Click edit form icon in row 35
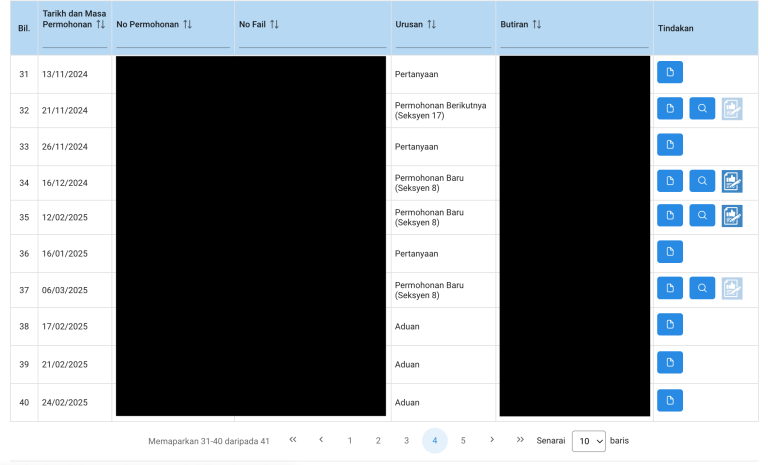 732,216
